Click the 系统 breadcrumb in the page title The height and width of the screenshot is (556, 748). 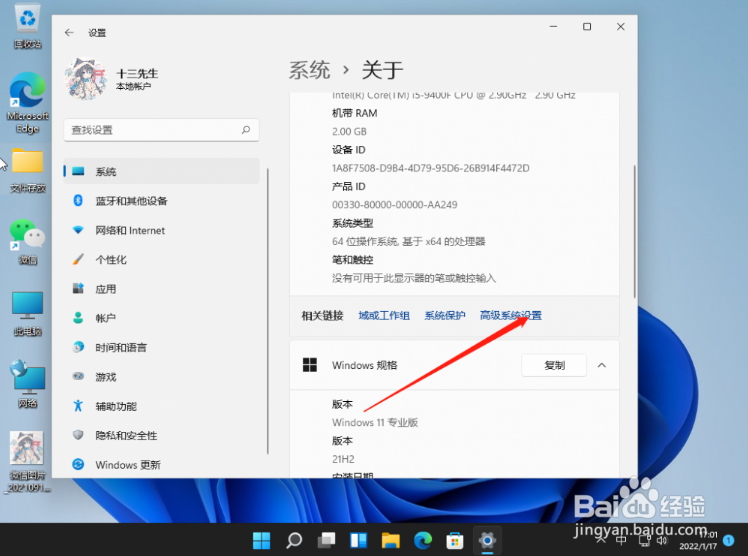click(x=309, y=70)
